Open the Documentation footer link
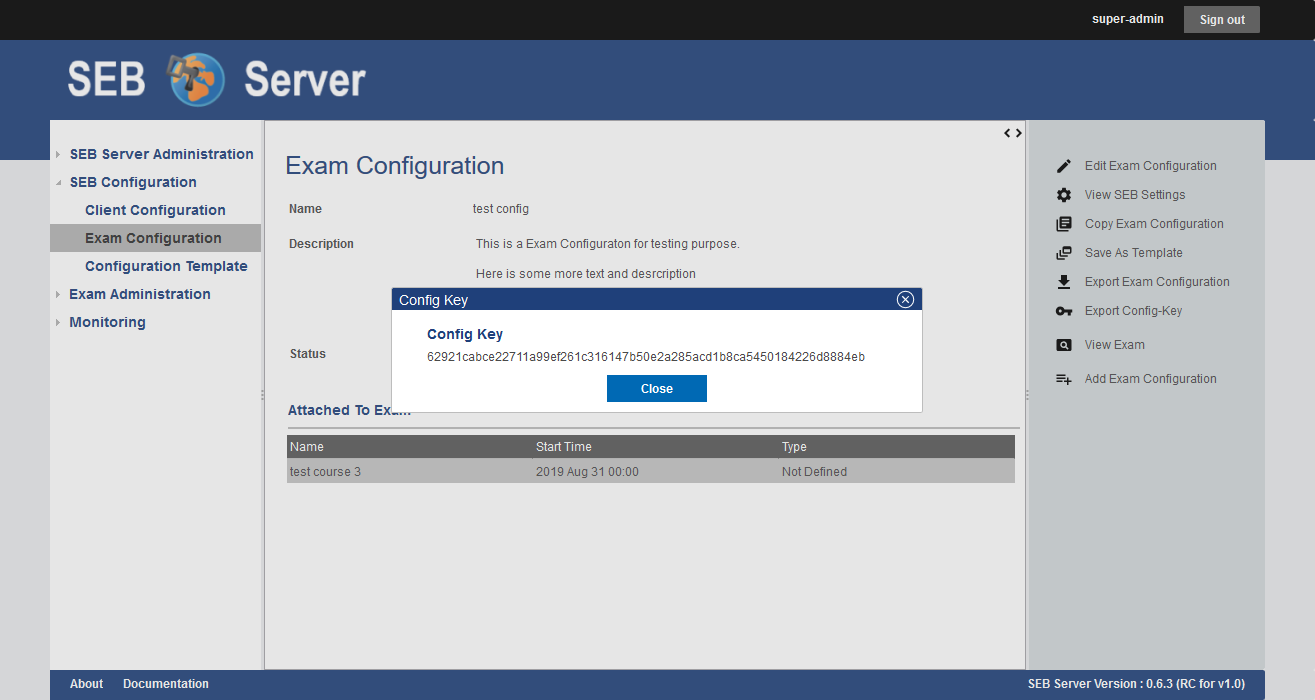Viewport: 1315px width, 700px height. point(166,684)
